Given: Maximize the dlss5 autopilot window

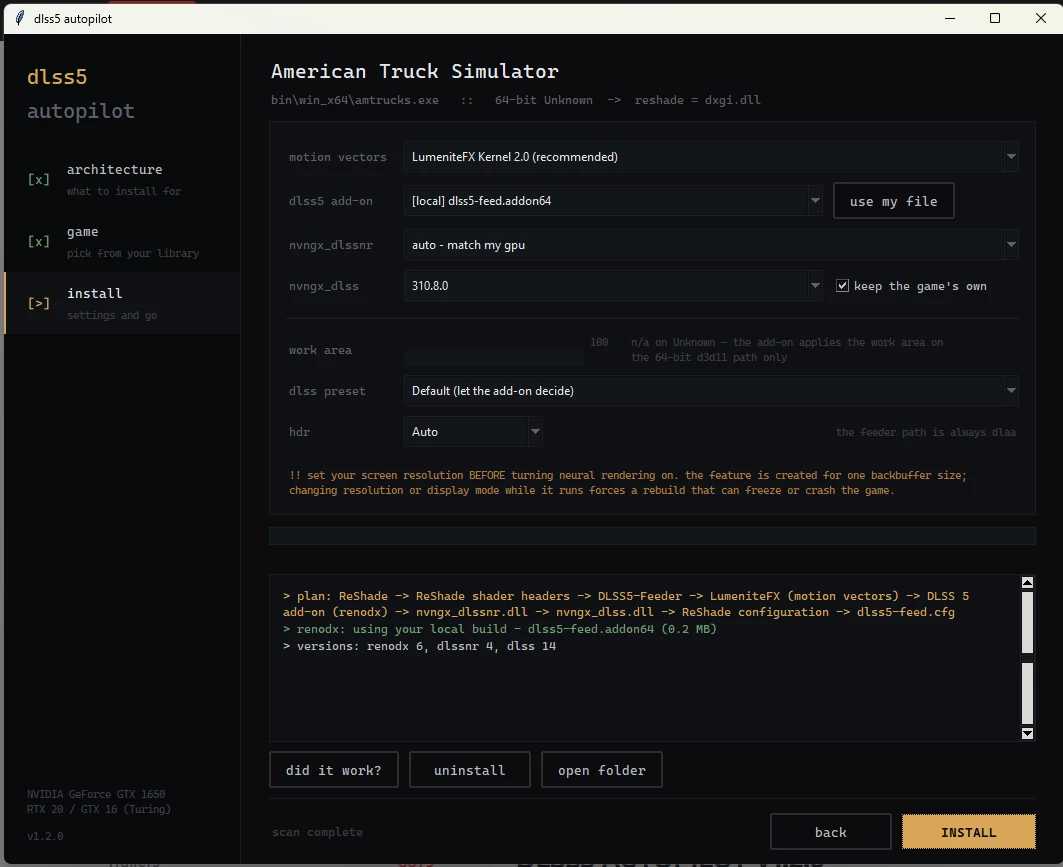Looking at the screenshot, I should [x=995, y=18].
